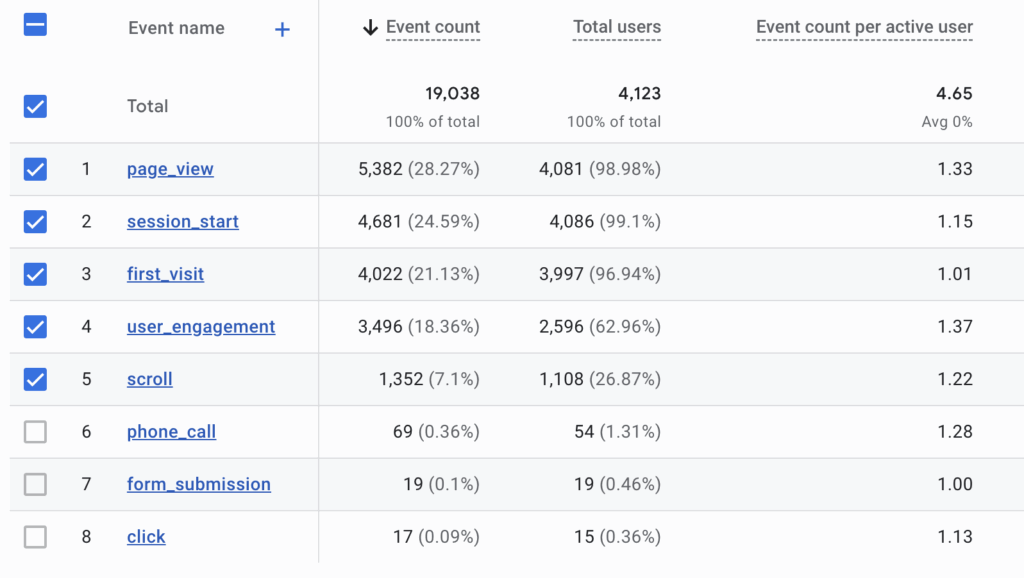Open the page_view event link
Viewport: 1024px width, 578px height.
click(170, 169)
